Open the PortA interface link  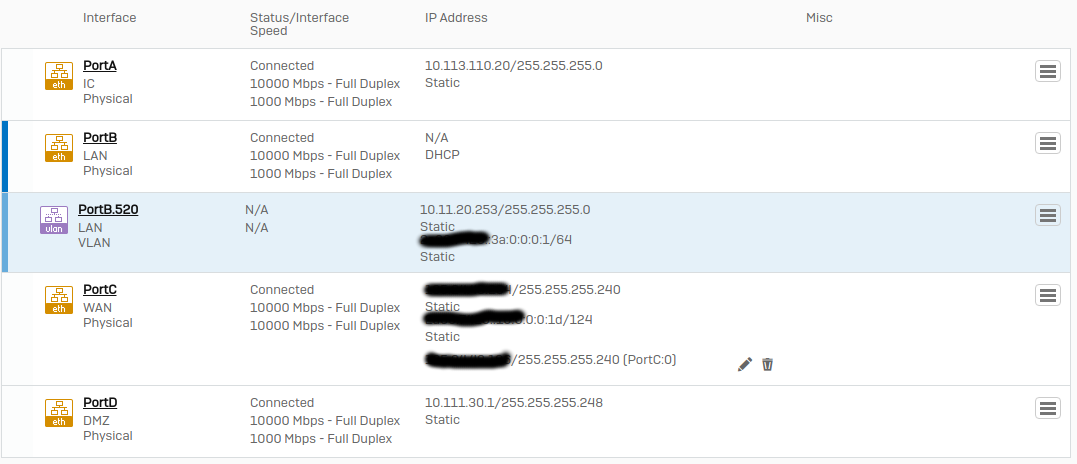pyautogui.click(x=100, y=66)
